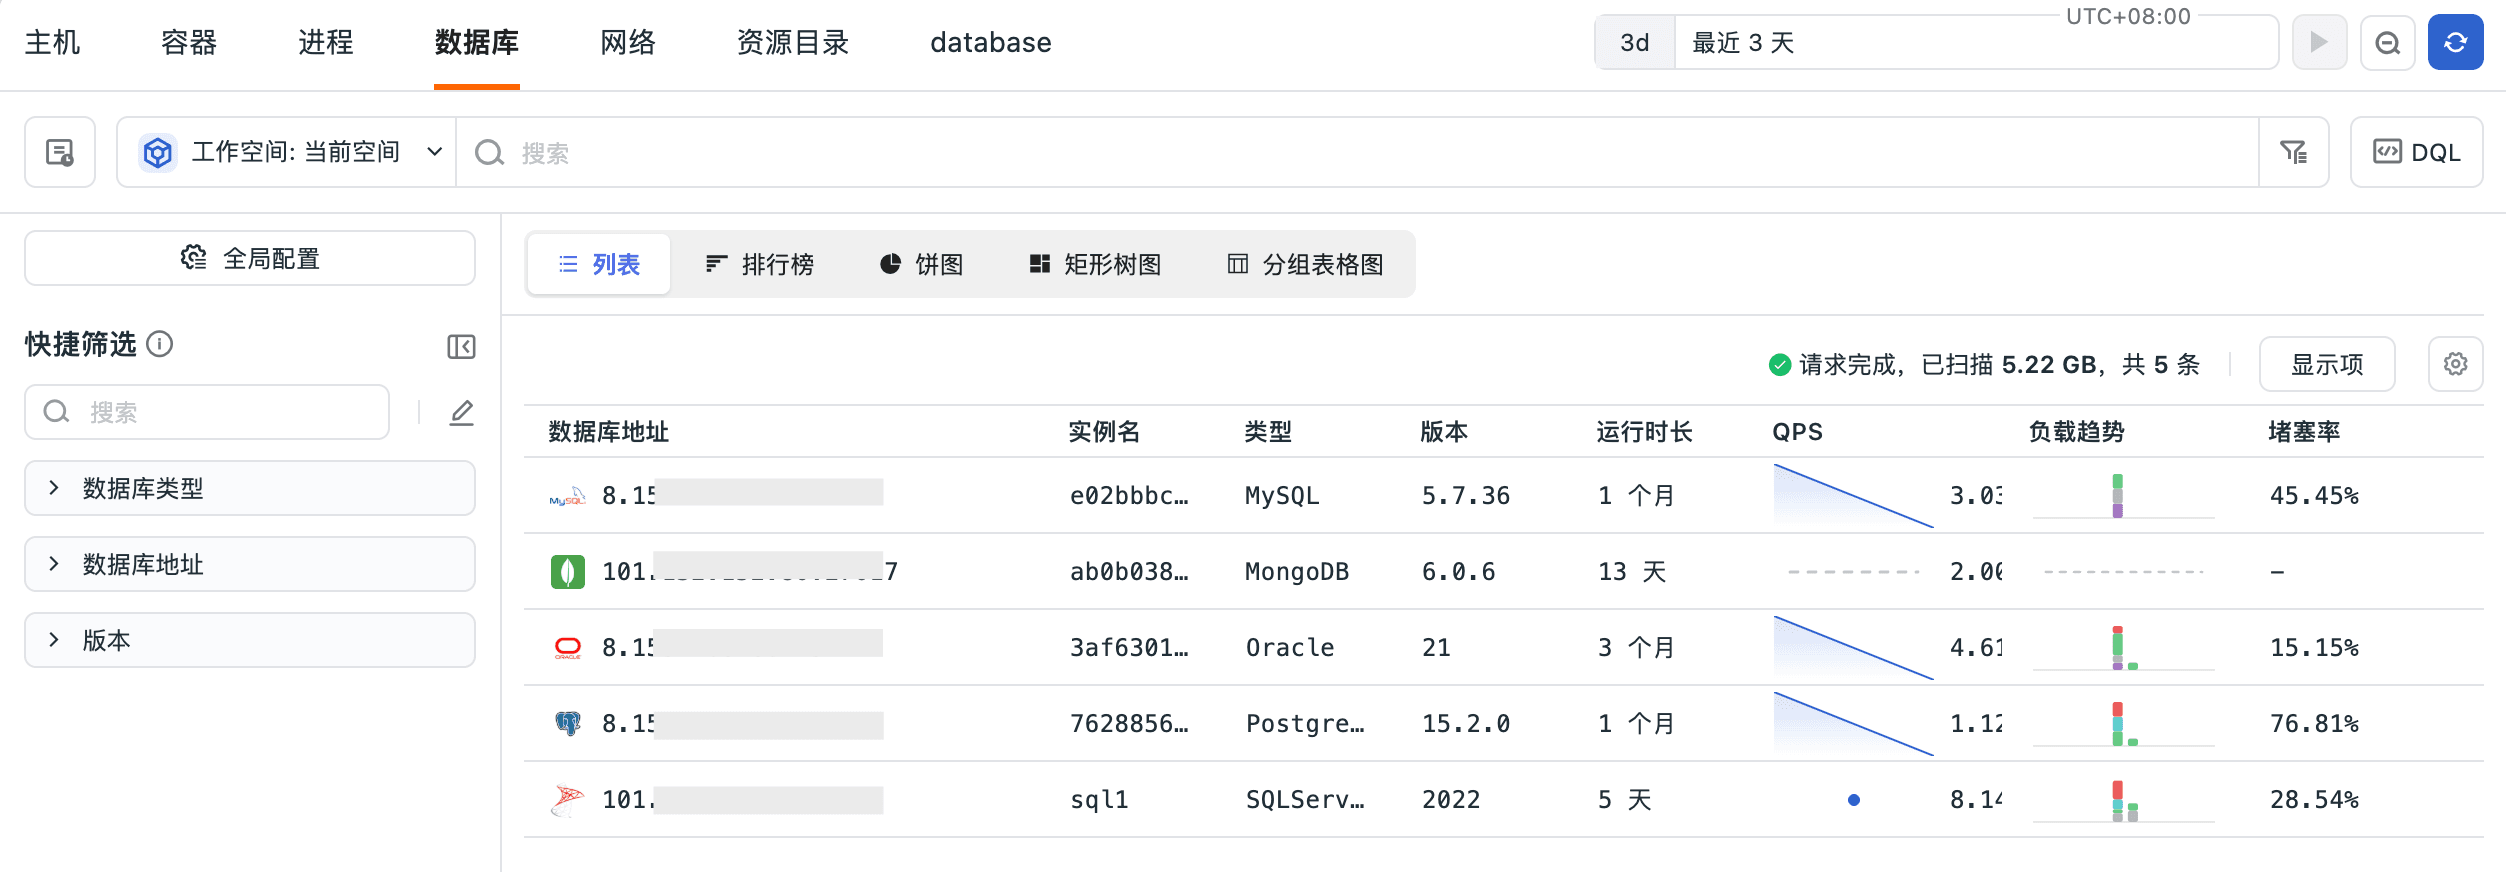
Task: Open the 全局配置 button
Action: tap(250, 258)
